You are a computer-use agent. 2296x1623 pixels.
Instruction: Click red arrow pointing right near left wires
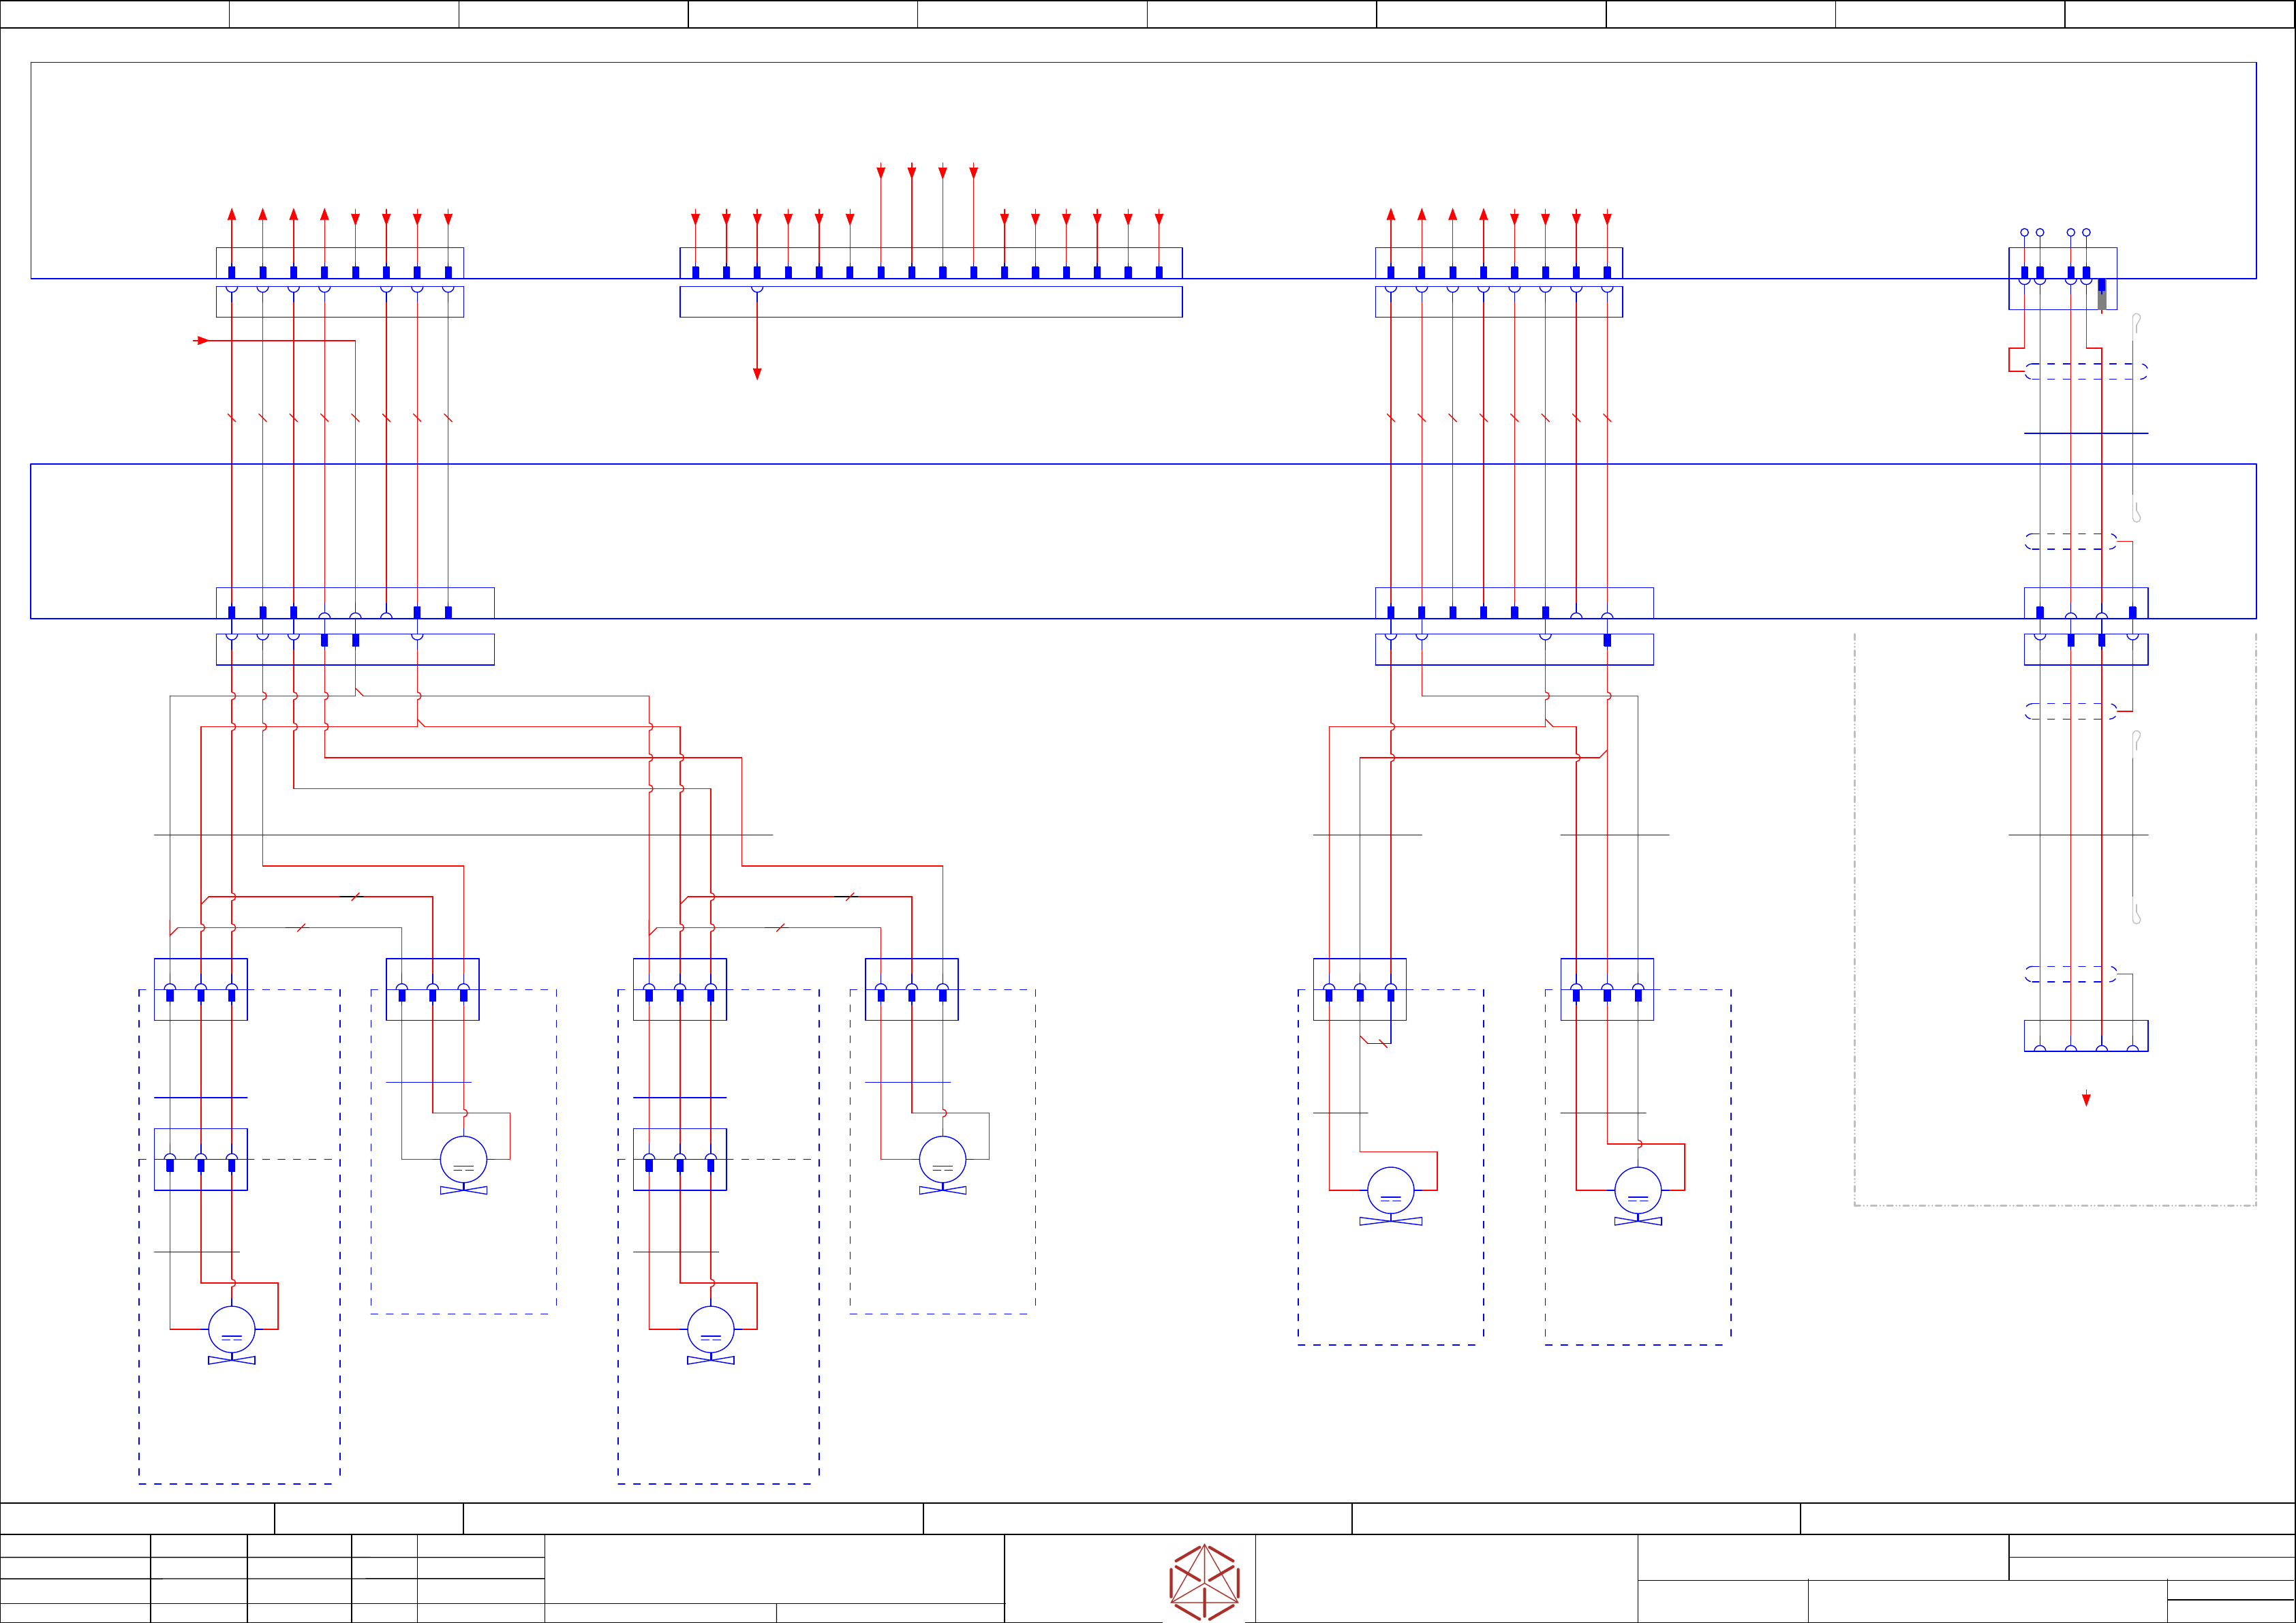[201, 341]
